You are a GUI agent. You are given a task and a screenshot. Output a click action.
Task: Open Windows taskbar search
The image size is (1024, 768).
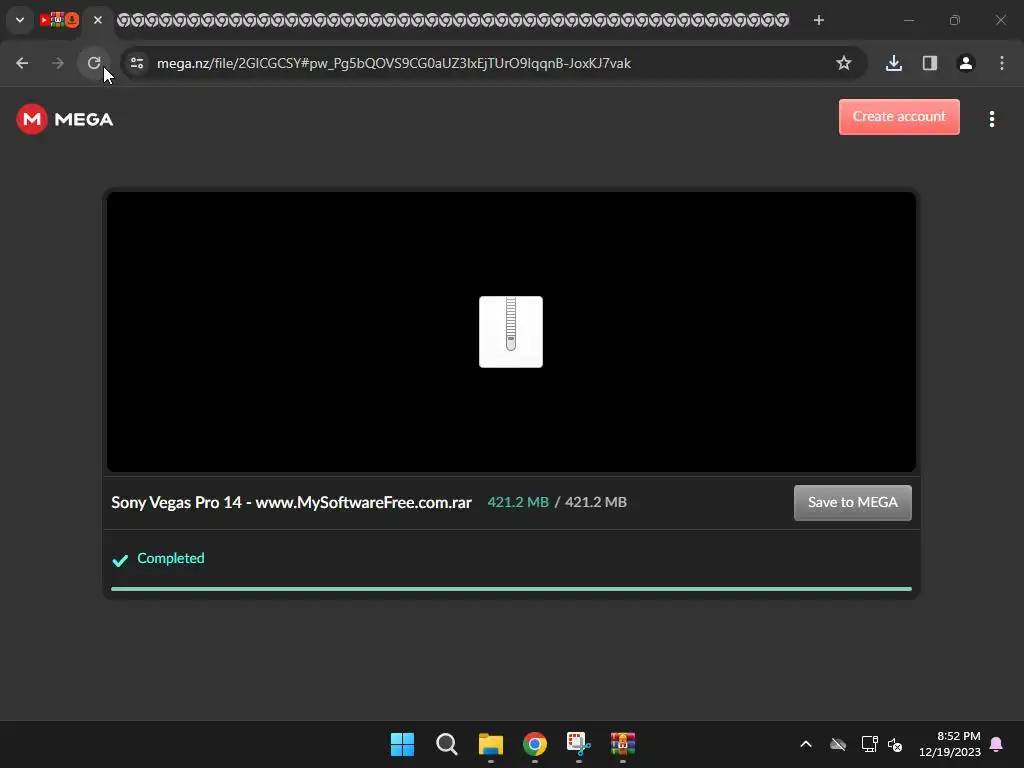click(447, 744)
